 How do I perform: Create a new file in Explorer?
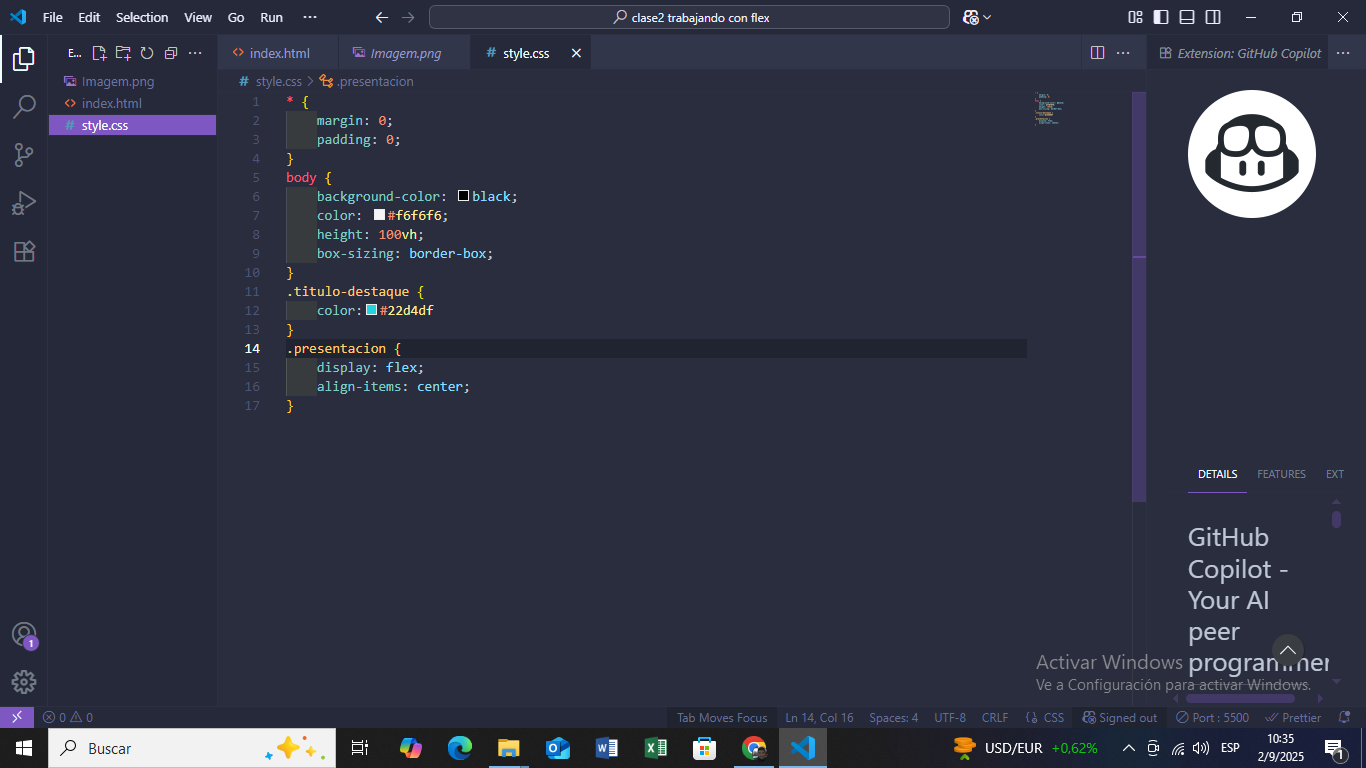tap(99, 53)
